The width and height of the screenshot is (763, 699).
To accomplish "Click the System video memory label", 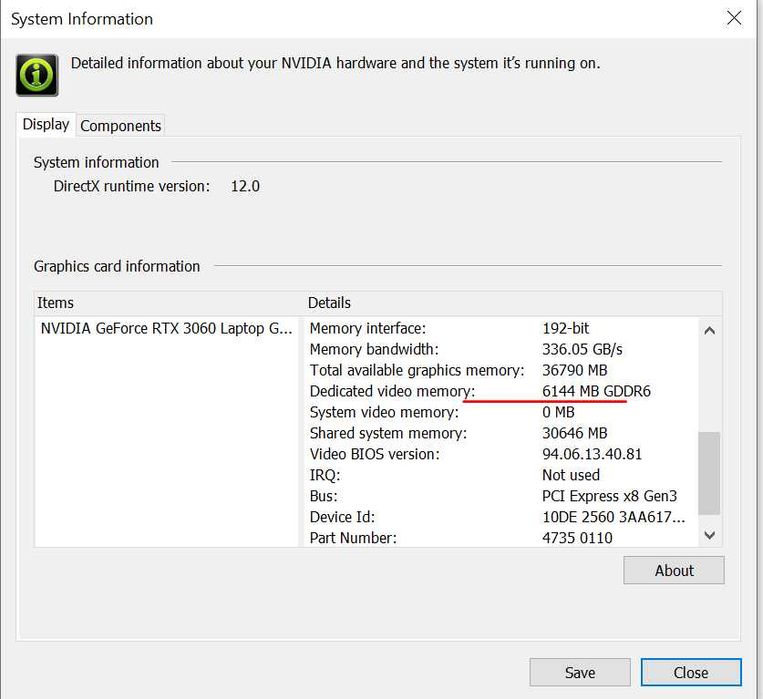I will pyautogui.click(x=384, y=412).
